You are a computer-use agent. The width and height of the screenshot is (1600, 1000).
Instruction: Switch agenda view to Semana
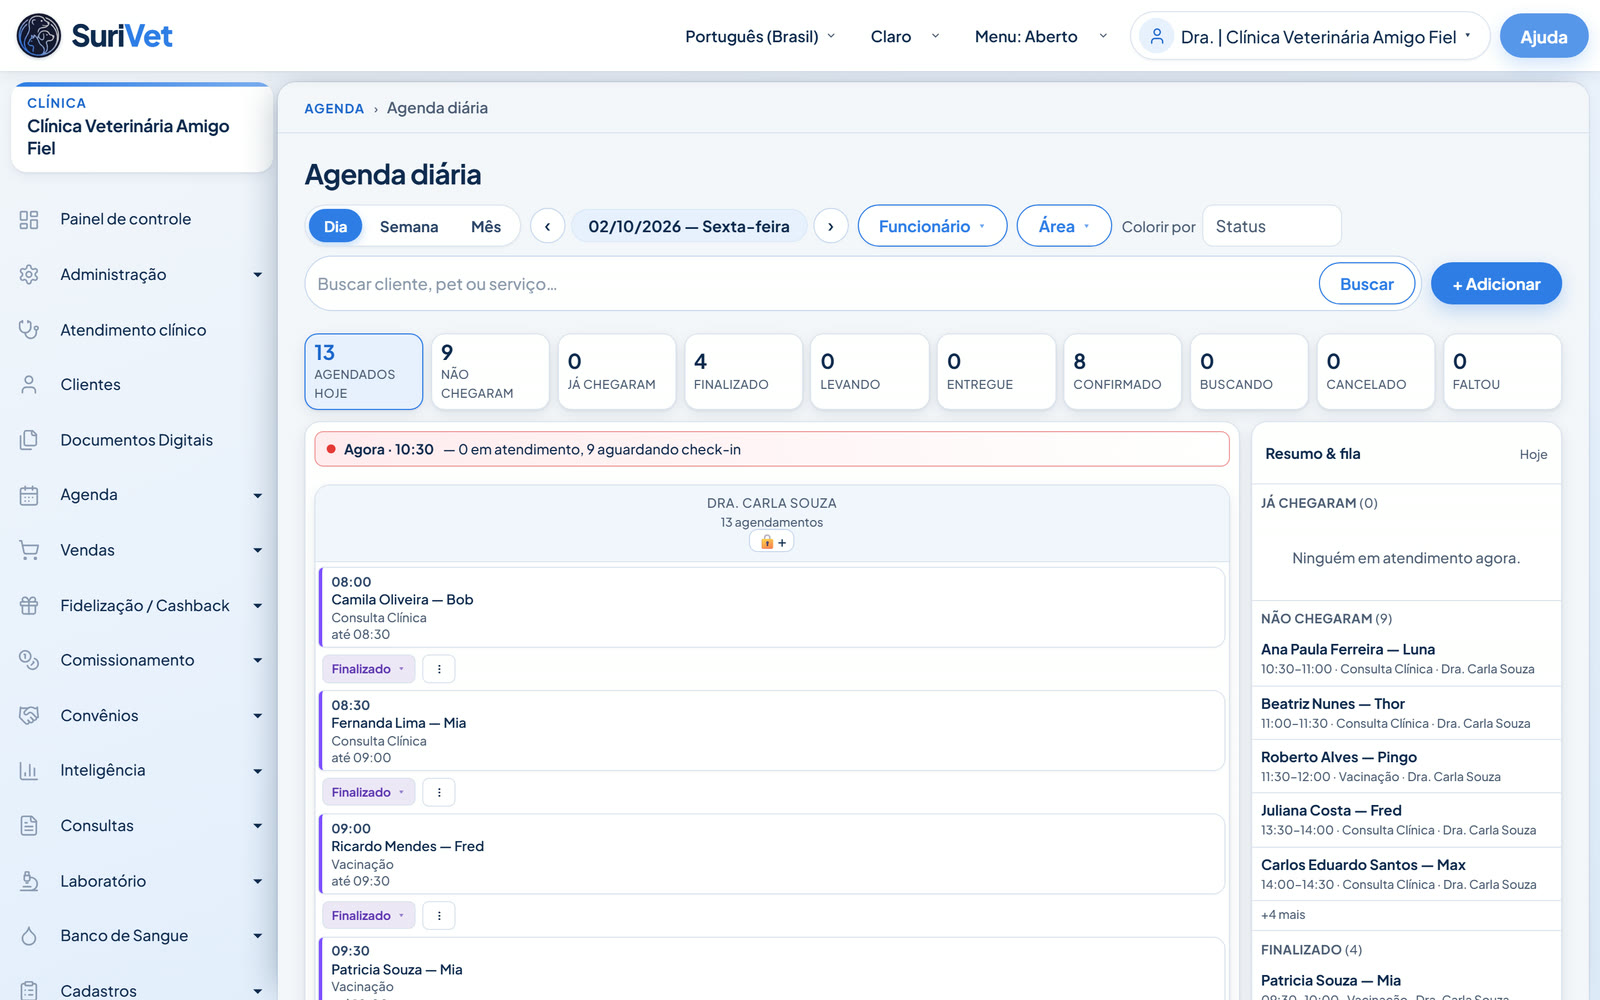[409, 227]
